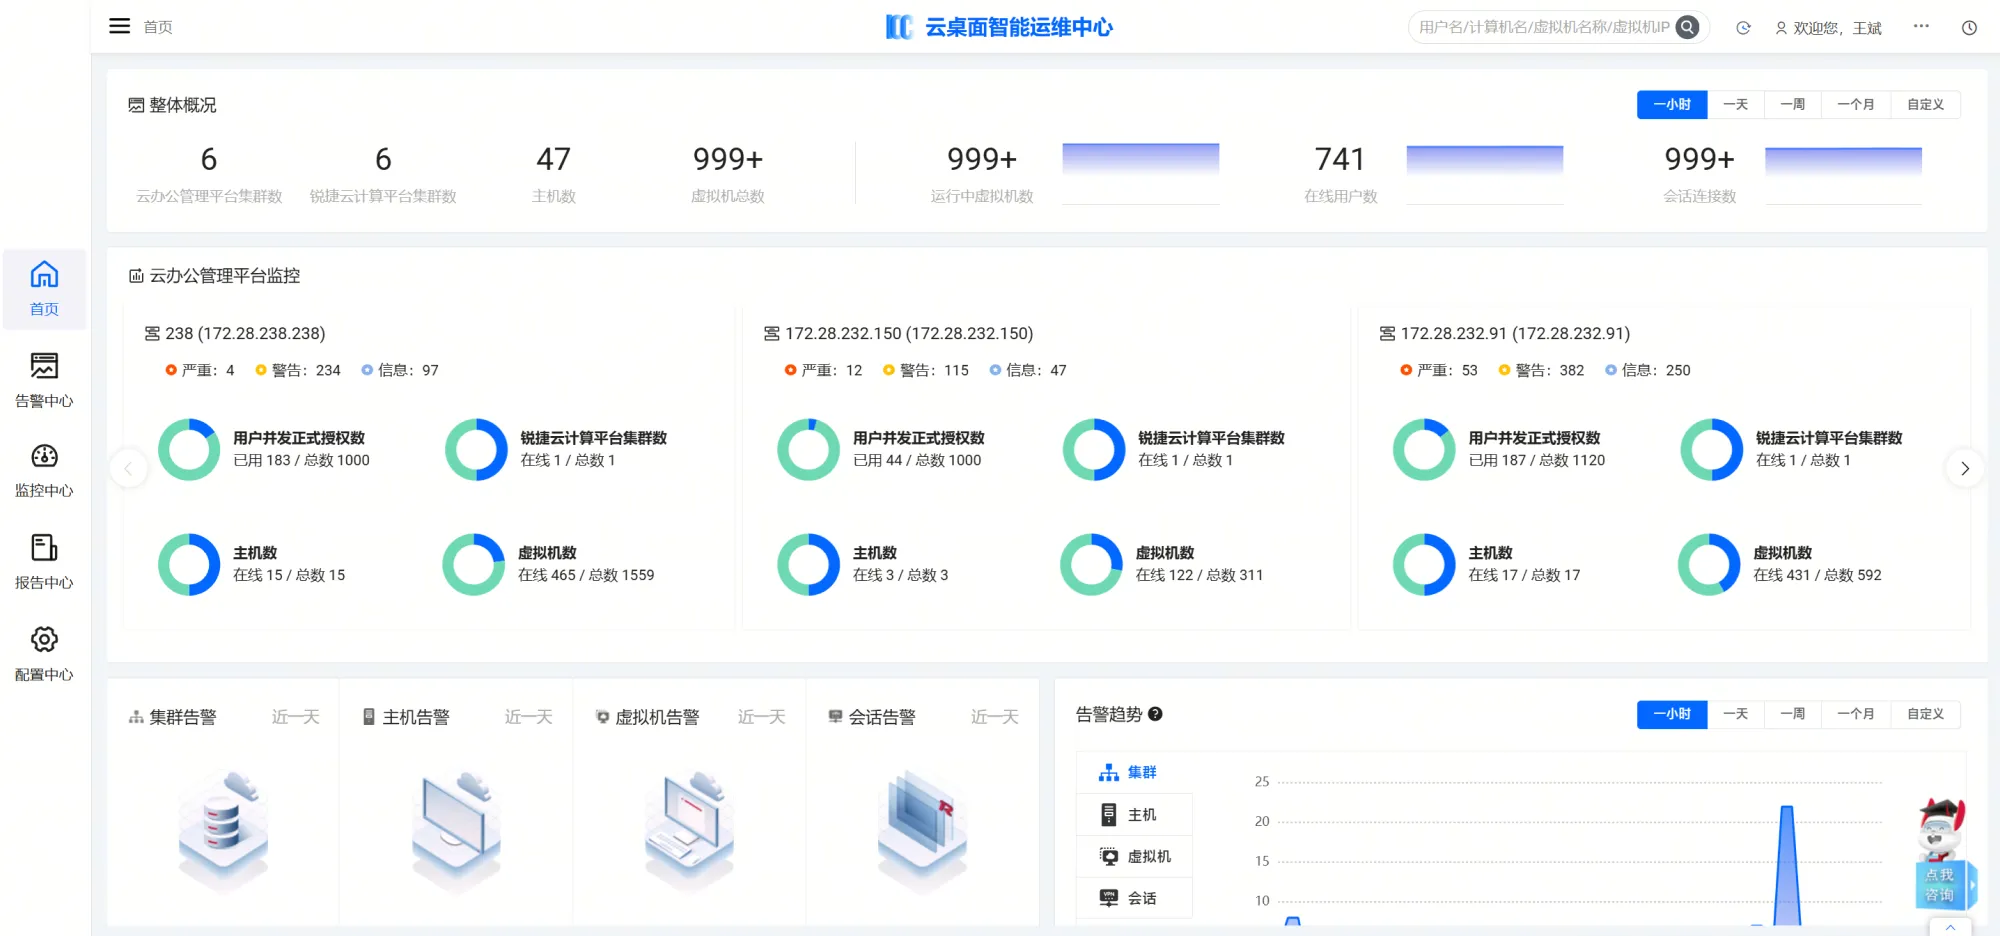The image size is (2000, 936).
Task: Open the 告警中心 alarm center sidebar icon
Action: coord(44,367)
